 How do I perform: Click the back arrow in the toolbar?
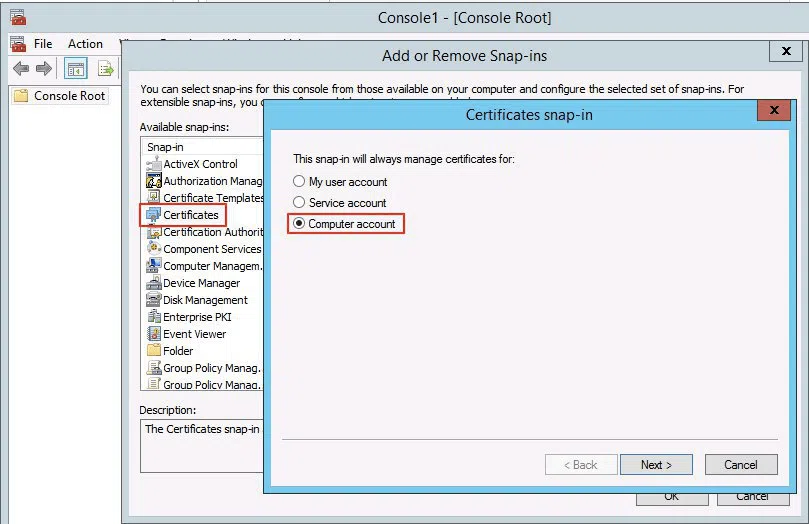21,69
